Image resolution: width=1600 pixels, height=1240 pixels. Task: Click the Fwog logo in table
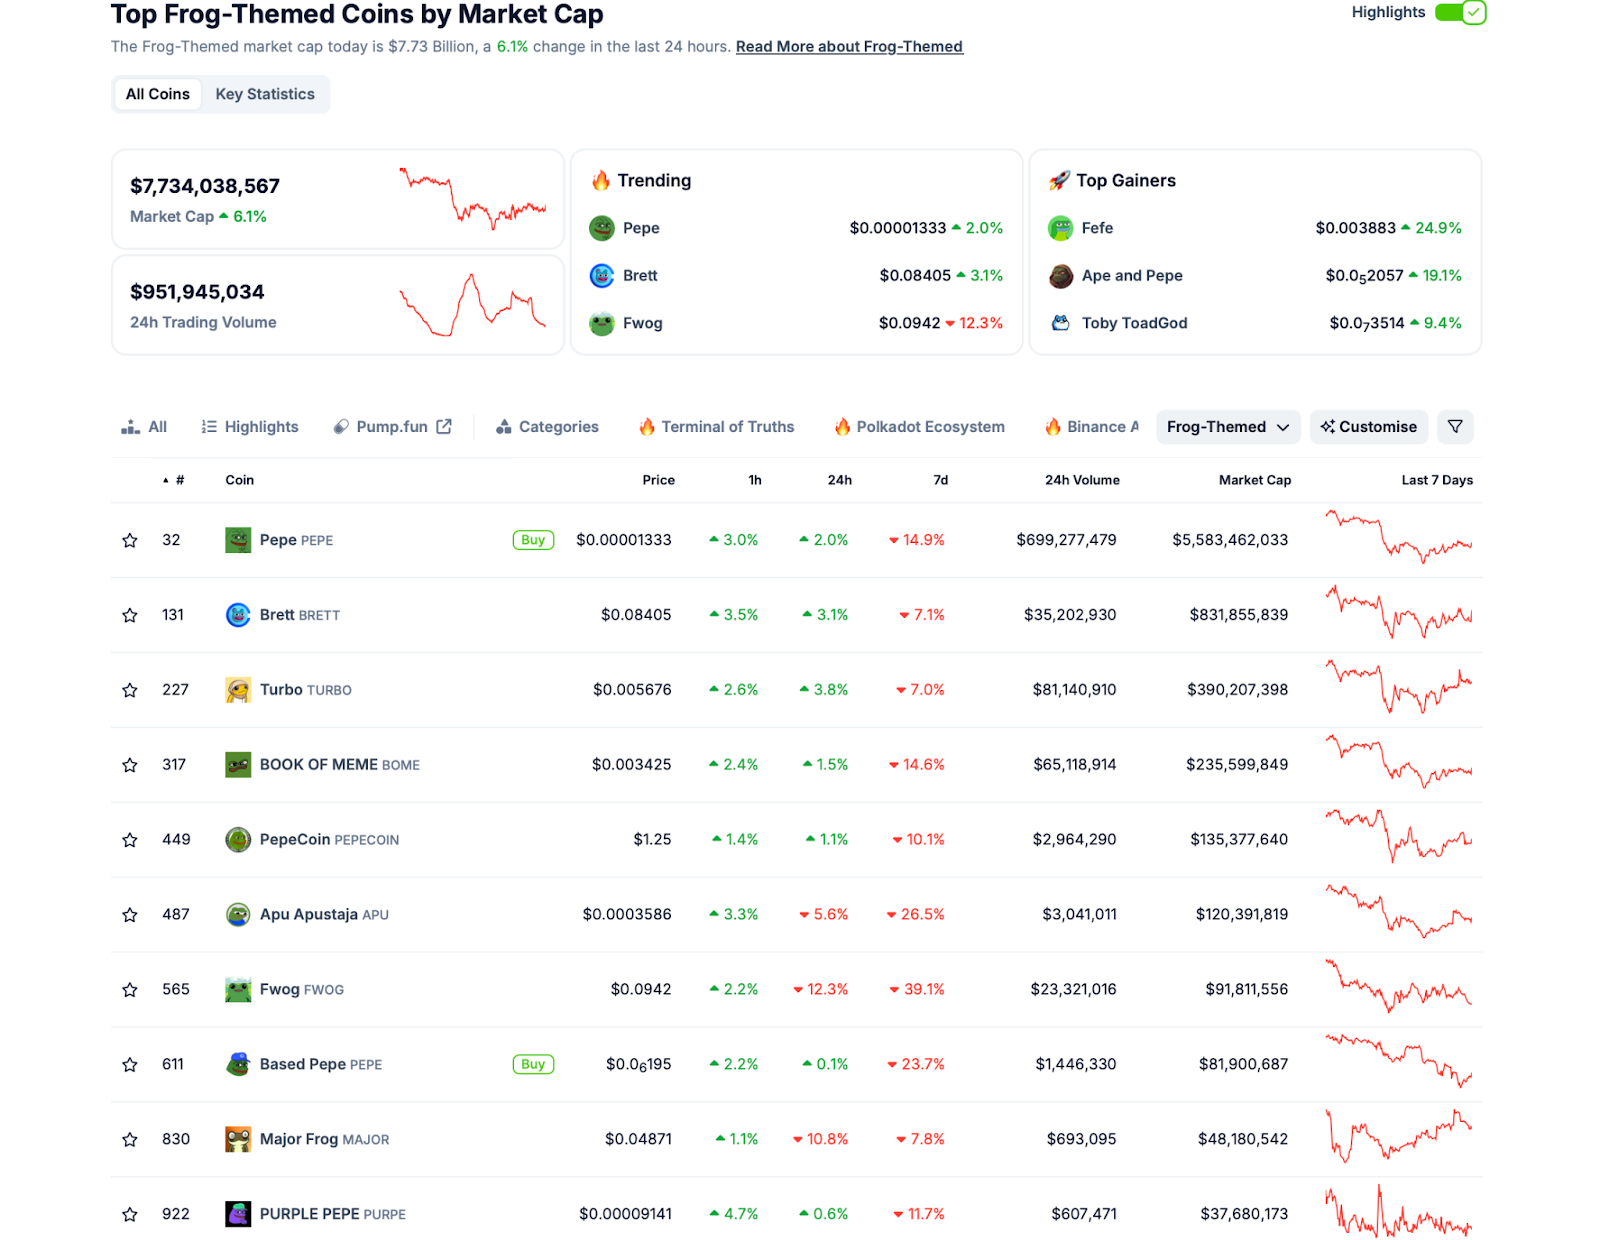click(238, 990)
